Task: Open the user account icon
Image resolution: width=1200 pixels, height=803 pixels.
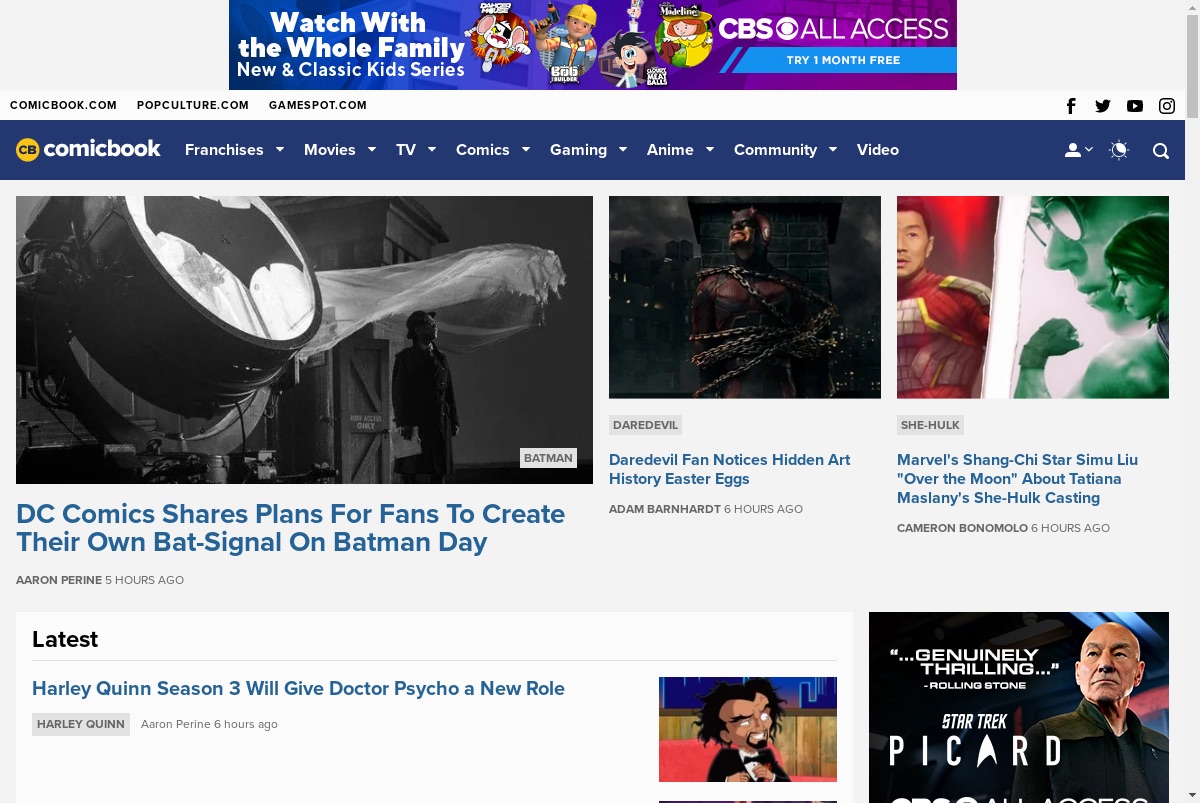Action: click(x=1073, y=150)
